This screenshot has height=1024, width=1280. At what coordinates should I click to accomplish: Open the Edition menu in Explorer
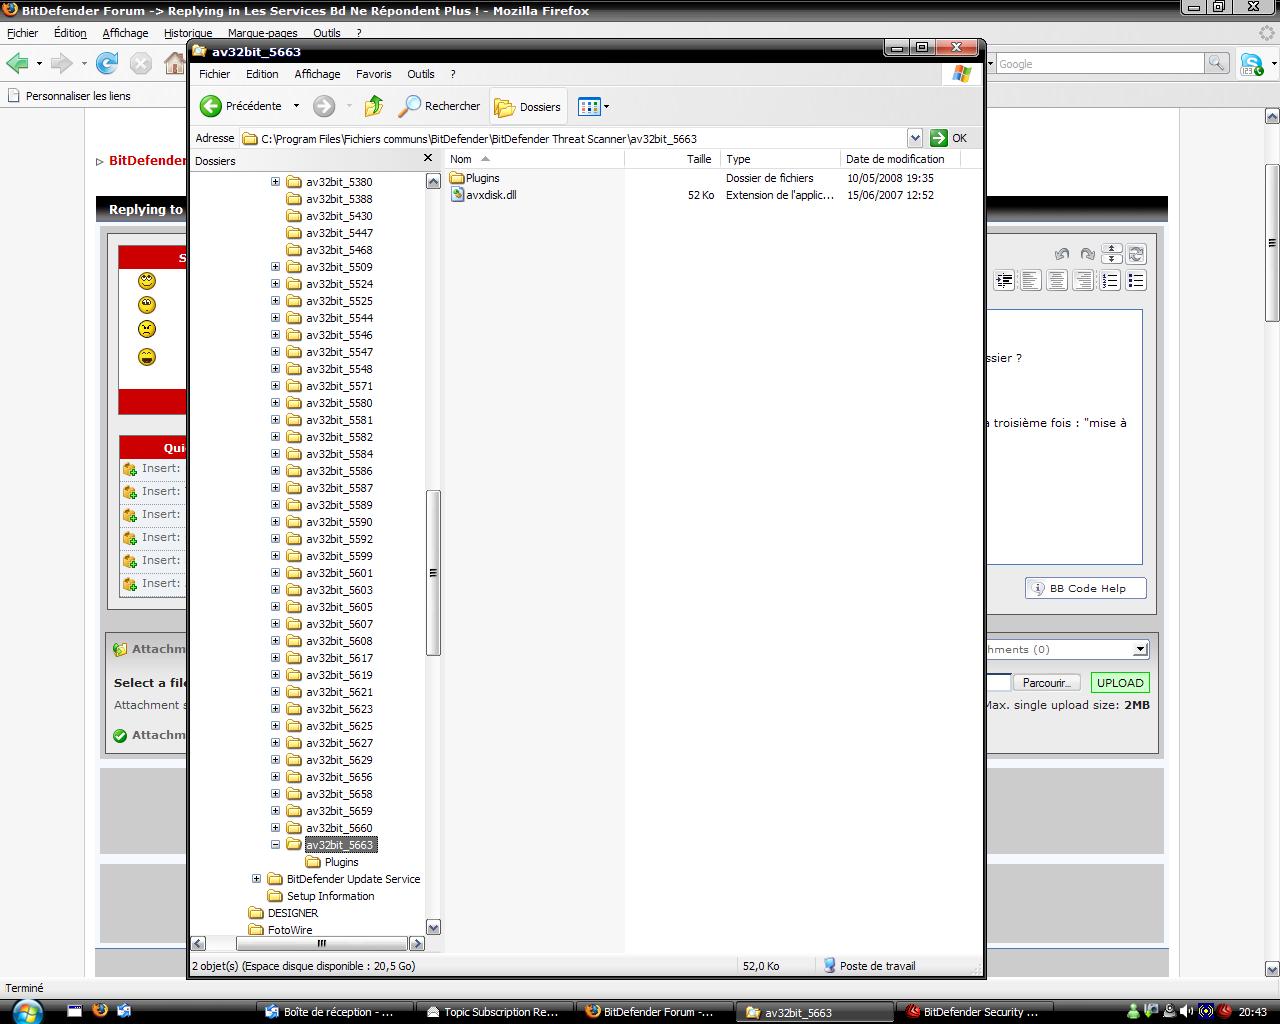pos(262,74)
